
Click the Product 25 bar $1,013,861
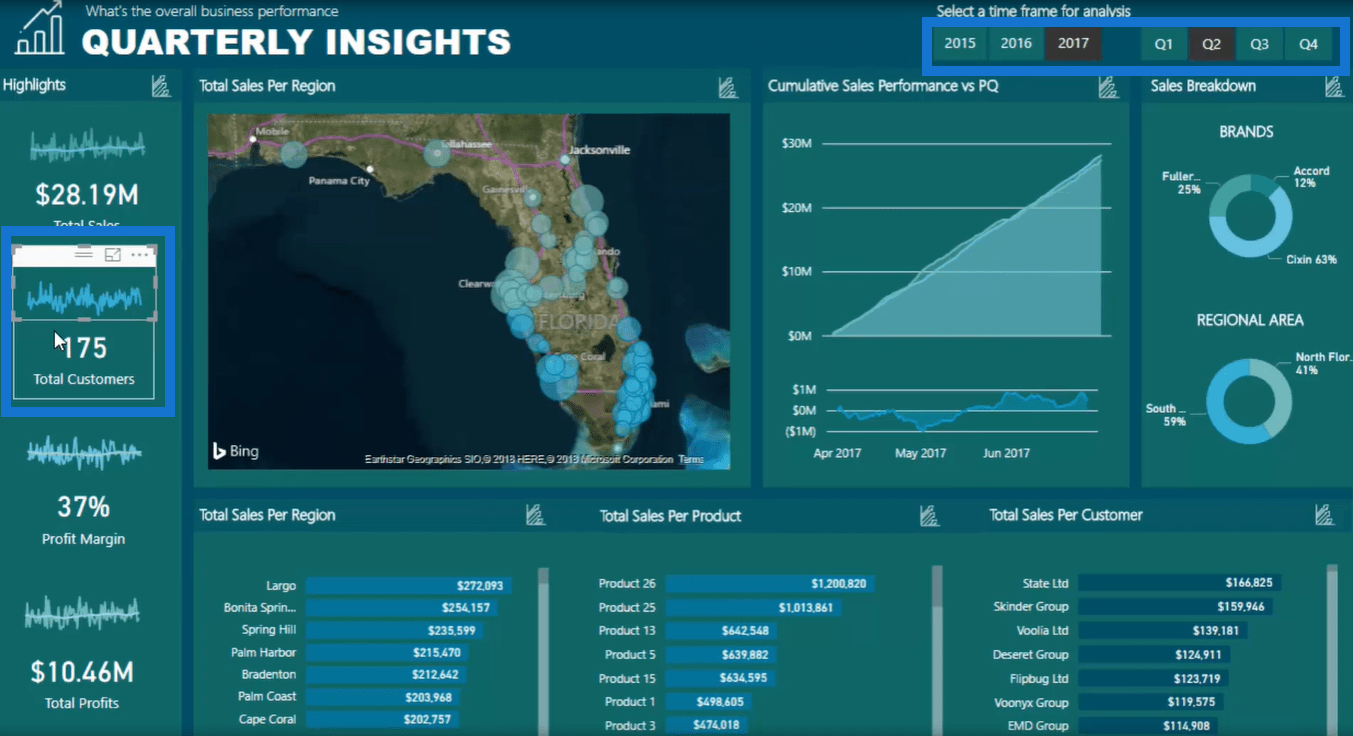coord(754,608)
